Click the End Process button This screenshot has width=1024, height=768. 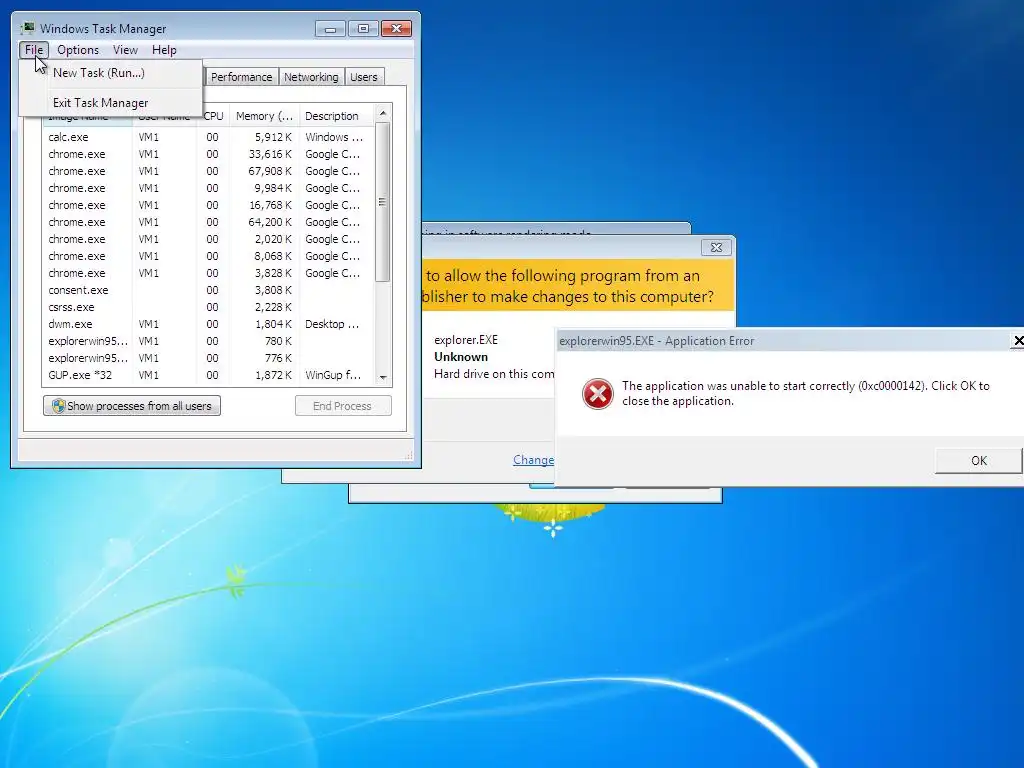click(x=343, y=406)
